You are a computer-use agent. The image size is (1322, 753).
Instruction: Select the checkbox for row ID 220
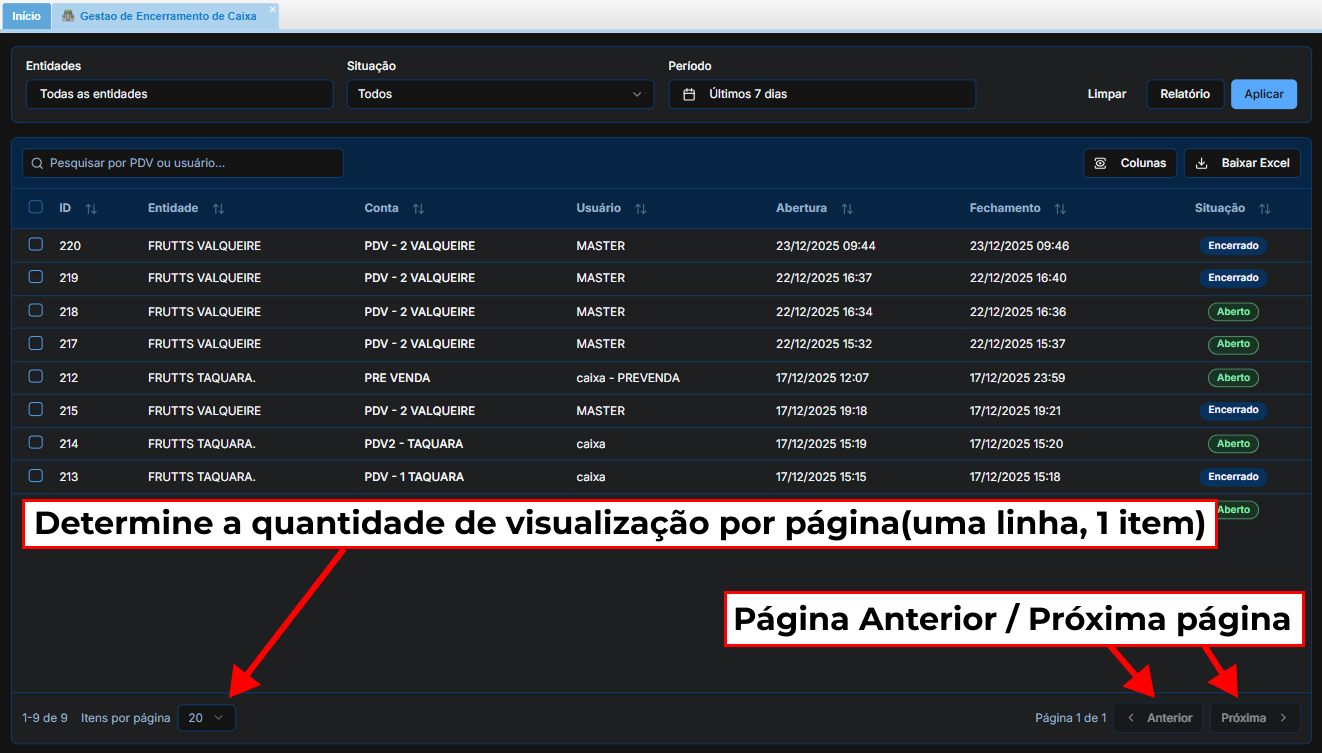(36, 244)
